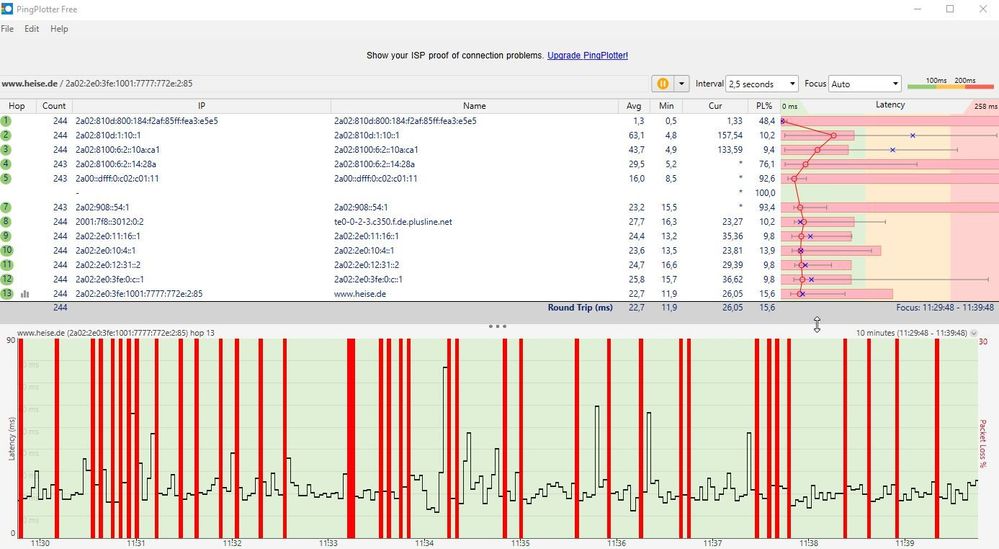Viewport: 999px width, 549px height.
Task: Click the 157,54 current latency value
Action: point(730,135)
